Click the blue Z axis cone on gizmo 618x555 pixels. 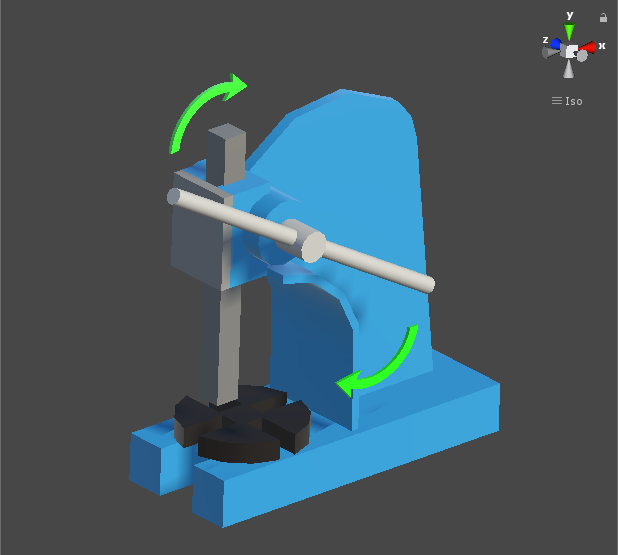[556, 43]
